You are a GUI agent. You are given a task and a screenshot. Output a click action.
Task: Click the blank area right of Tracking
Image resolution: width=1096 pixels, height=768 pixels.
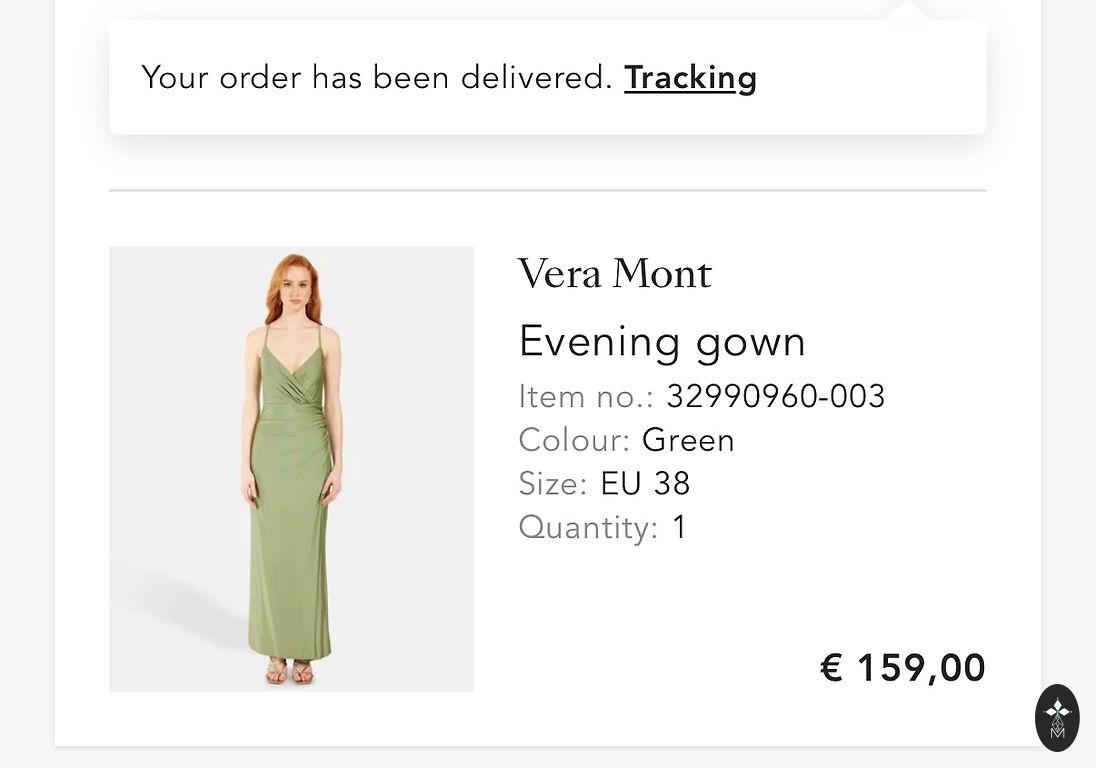[870, 78]
